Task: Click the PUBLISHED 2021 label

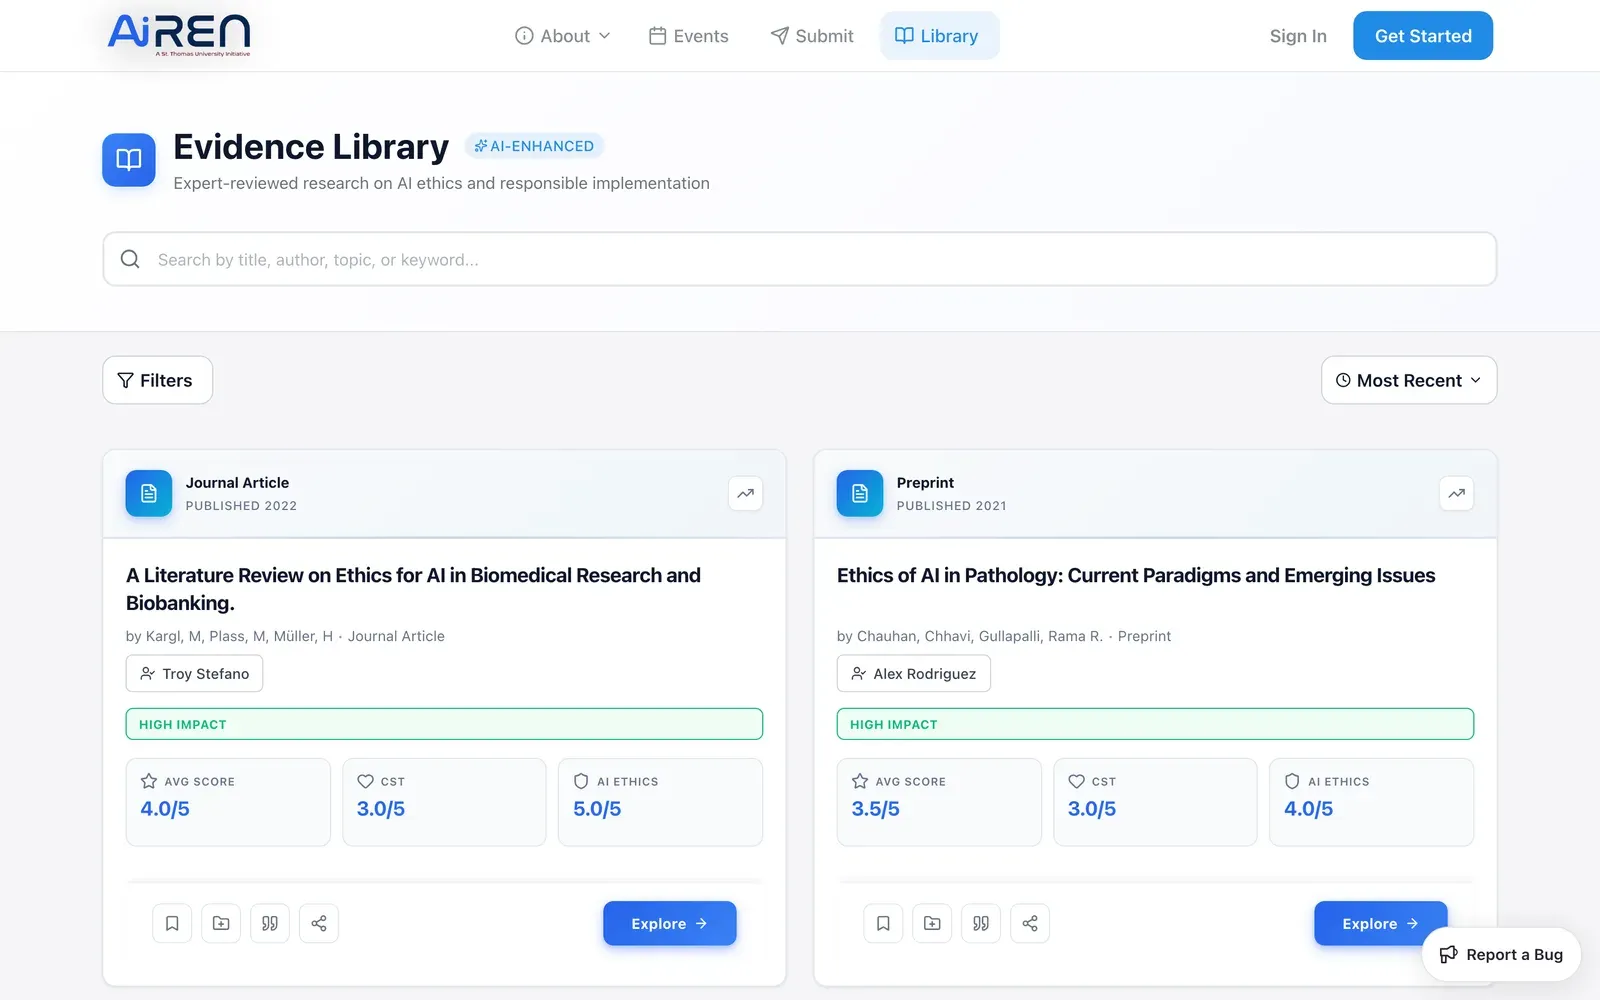Action: coord(952,506)
